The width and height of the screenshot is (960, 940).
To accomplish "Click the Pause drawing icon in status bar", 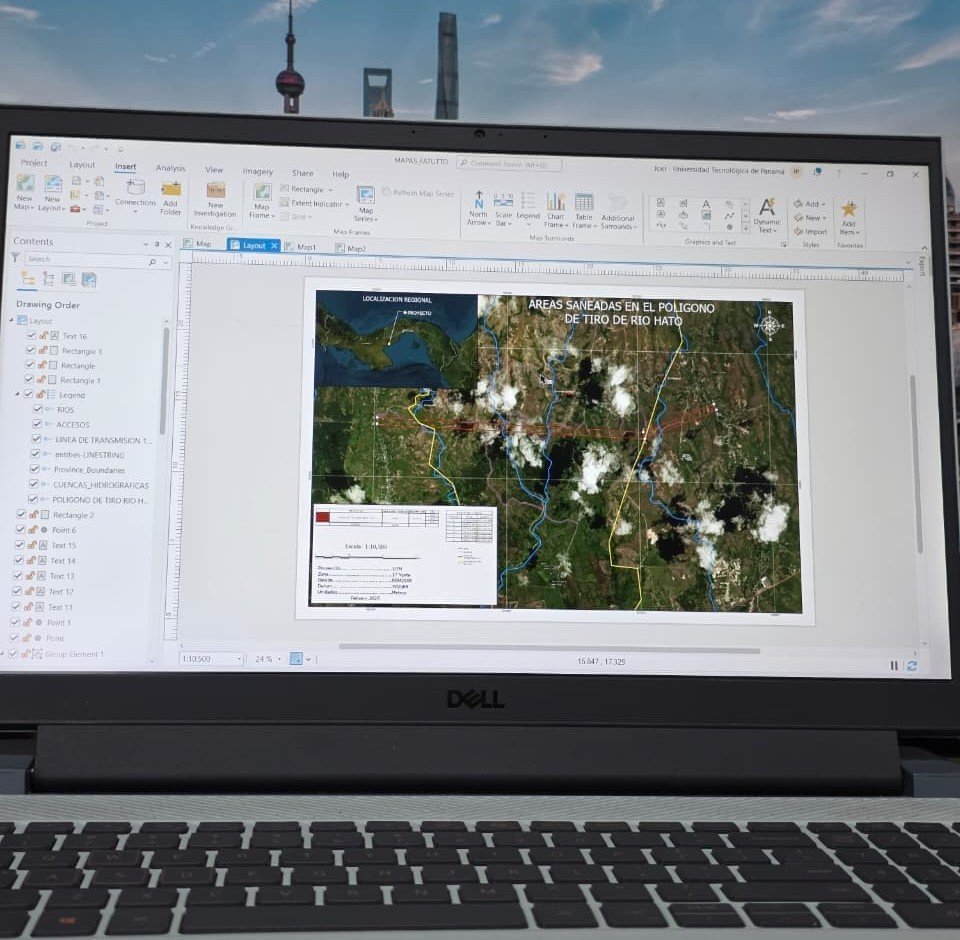I will click(894, 665).
